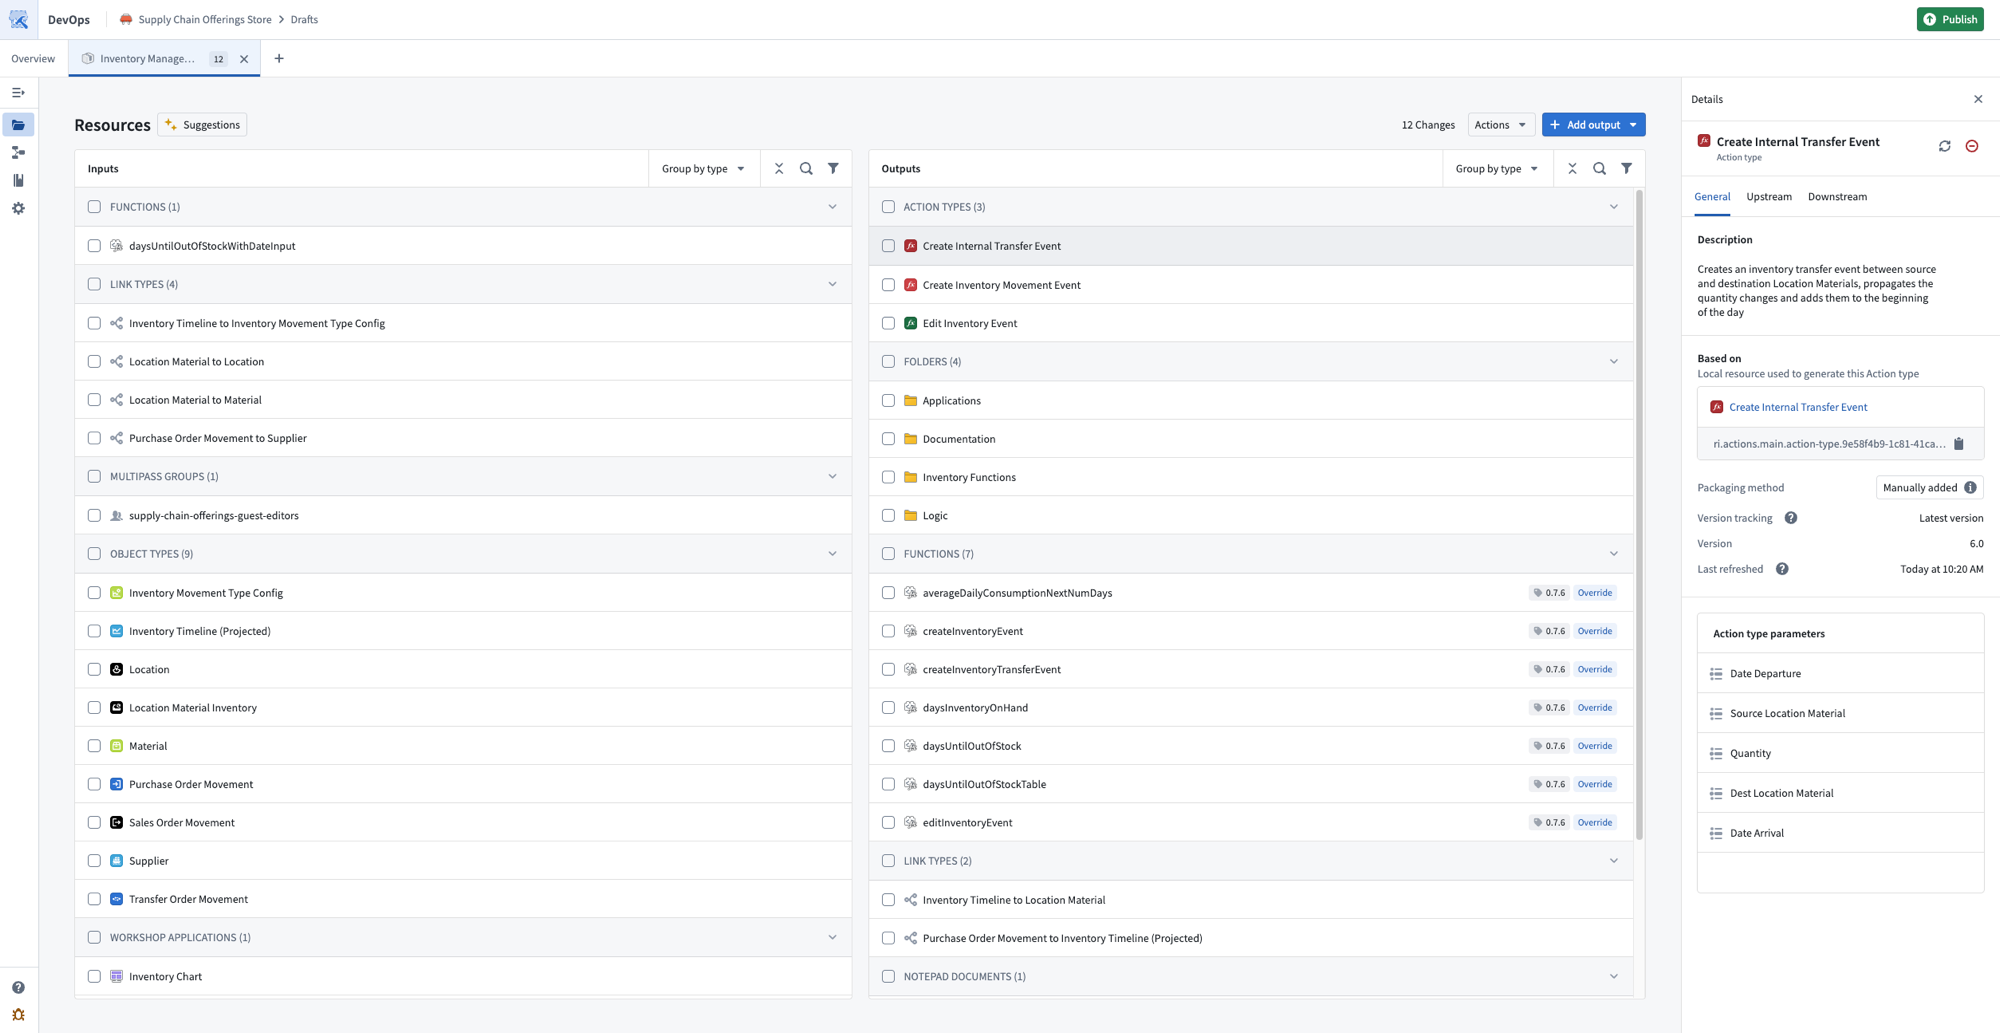Open the bug icon at sidebar bottom
2000x1033 pixels.
(18, 1015)
